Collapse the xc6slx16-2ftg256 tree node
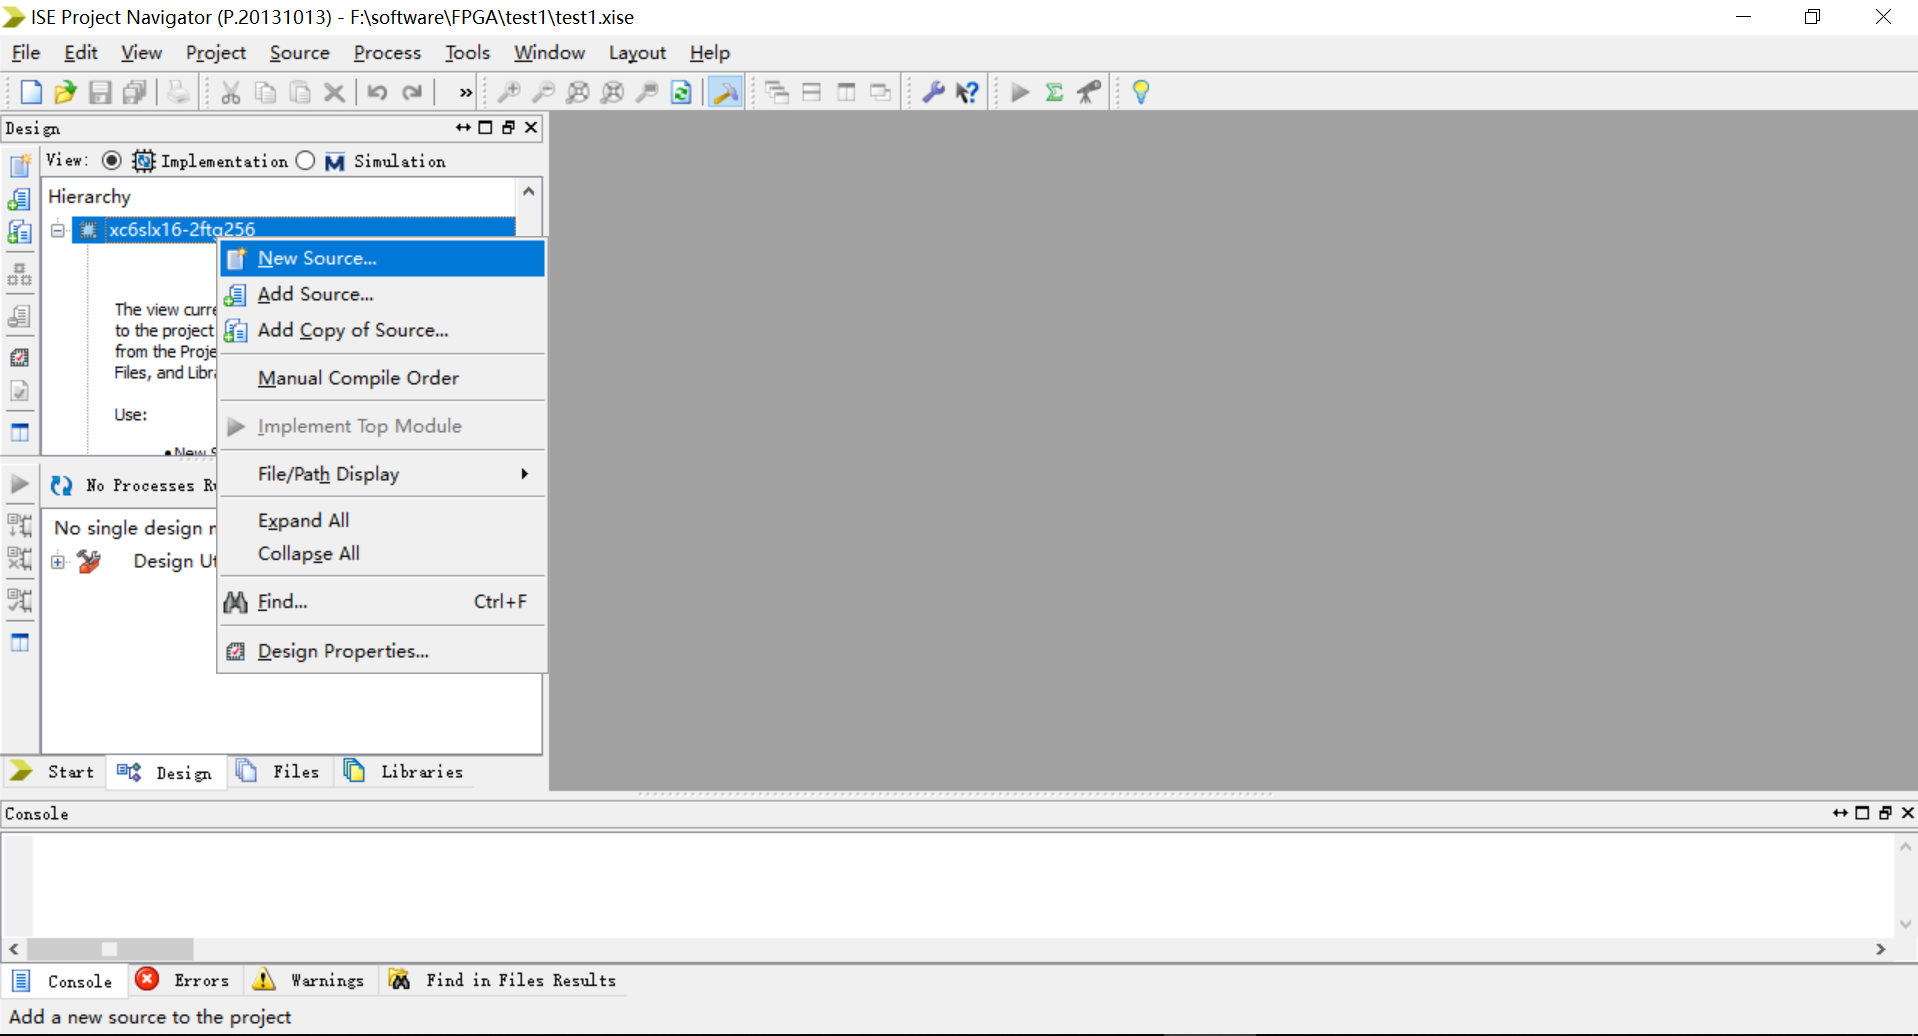The height and width of the screenshot is (1036, 1918). [57, 229]
